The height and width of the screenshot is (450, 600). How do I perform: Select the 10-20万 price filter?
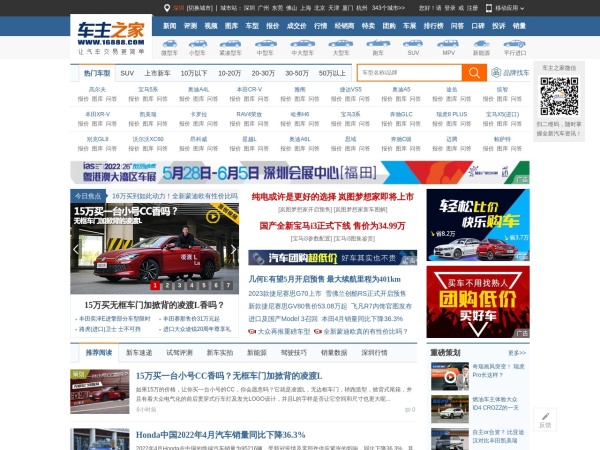[x=230, y=73]
